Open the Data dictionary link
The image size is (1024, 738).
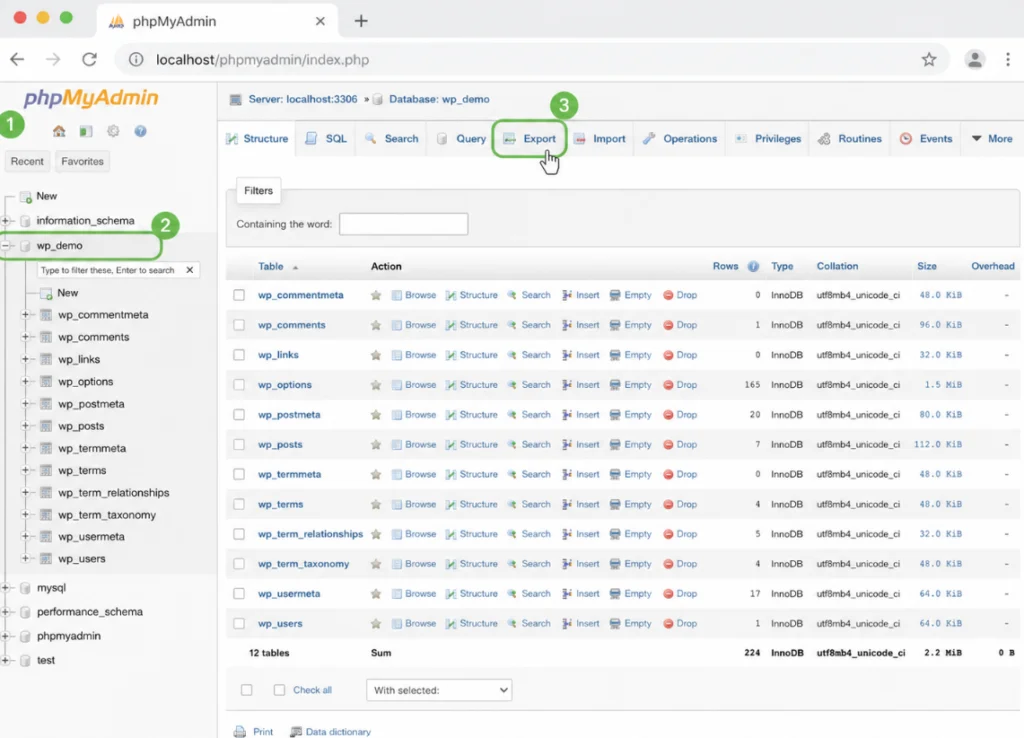pos(330,731)
